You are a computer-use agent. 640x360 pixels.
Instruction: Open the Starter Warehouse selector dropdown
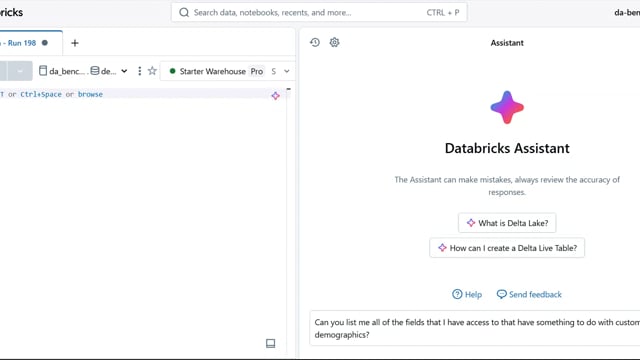coord(229,71)
